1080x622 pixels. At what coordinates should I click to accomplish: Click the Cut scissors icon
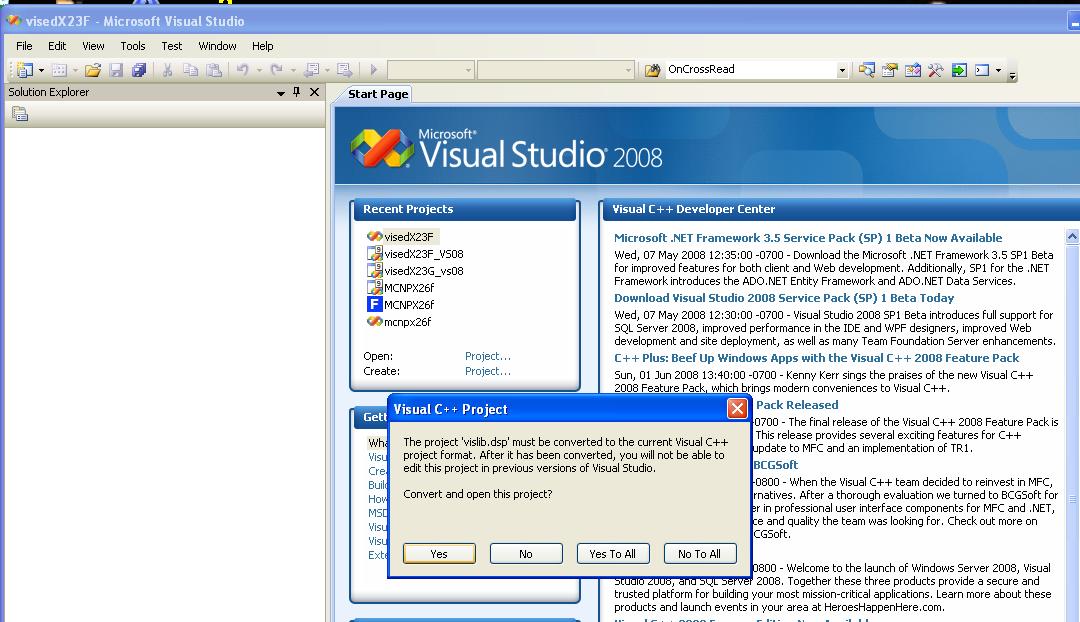[167, 70]
